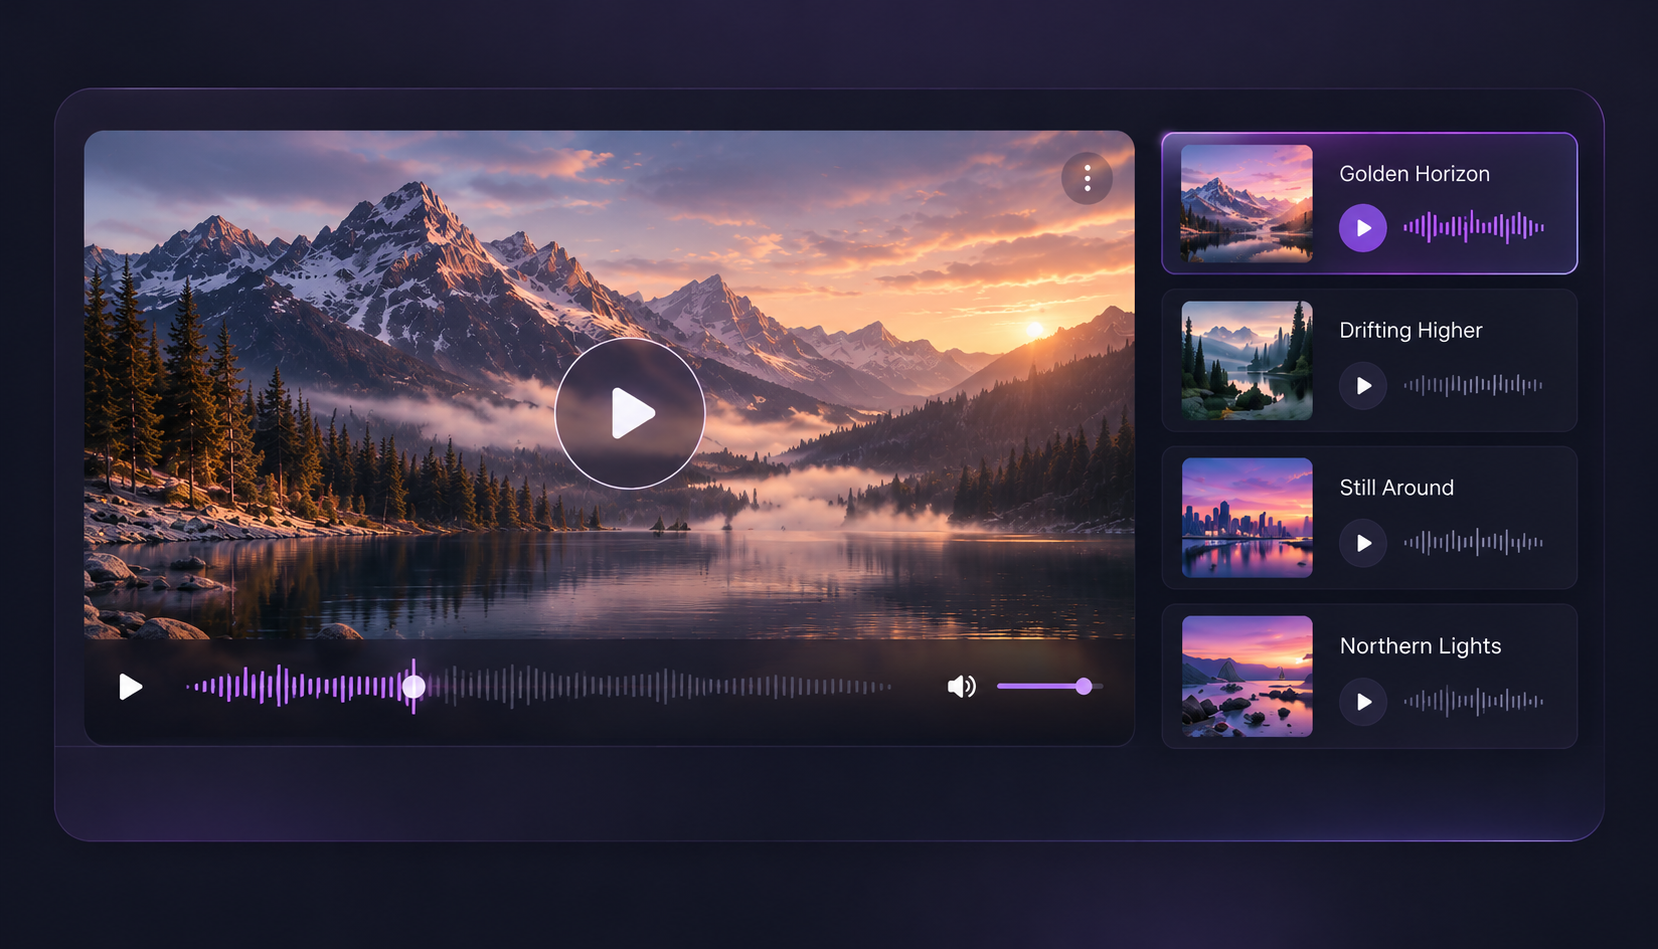
Task: Select the Northern Lights thumbnail
Action: click(x=1247, y=676)
